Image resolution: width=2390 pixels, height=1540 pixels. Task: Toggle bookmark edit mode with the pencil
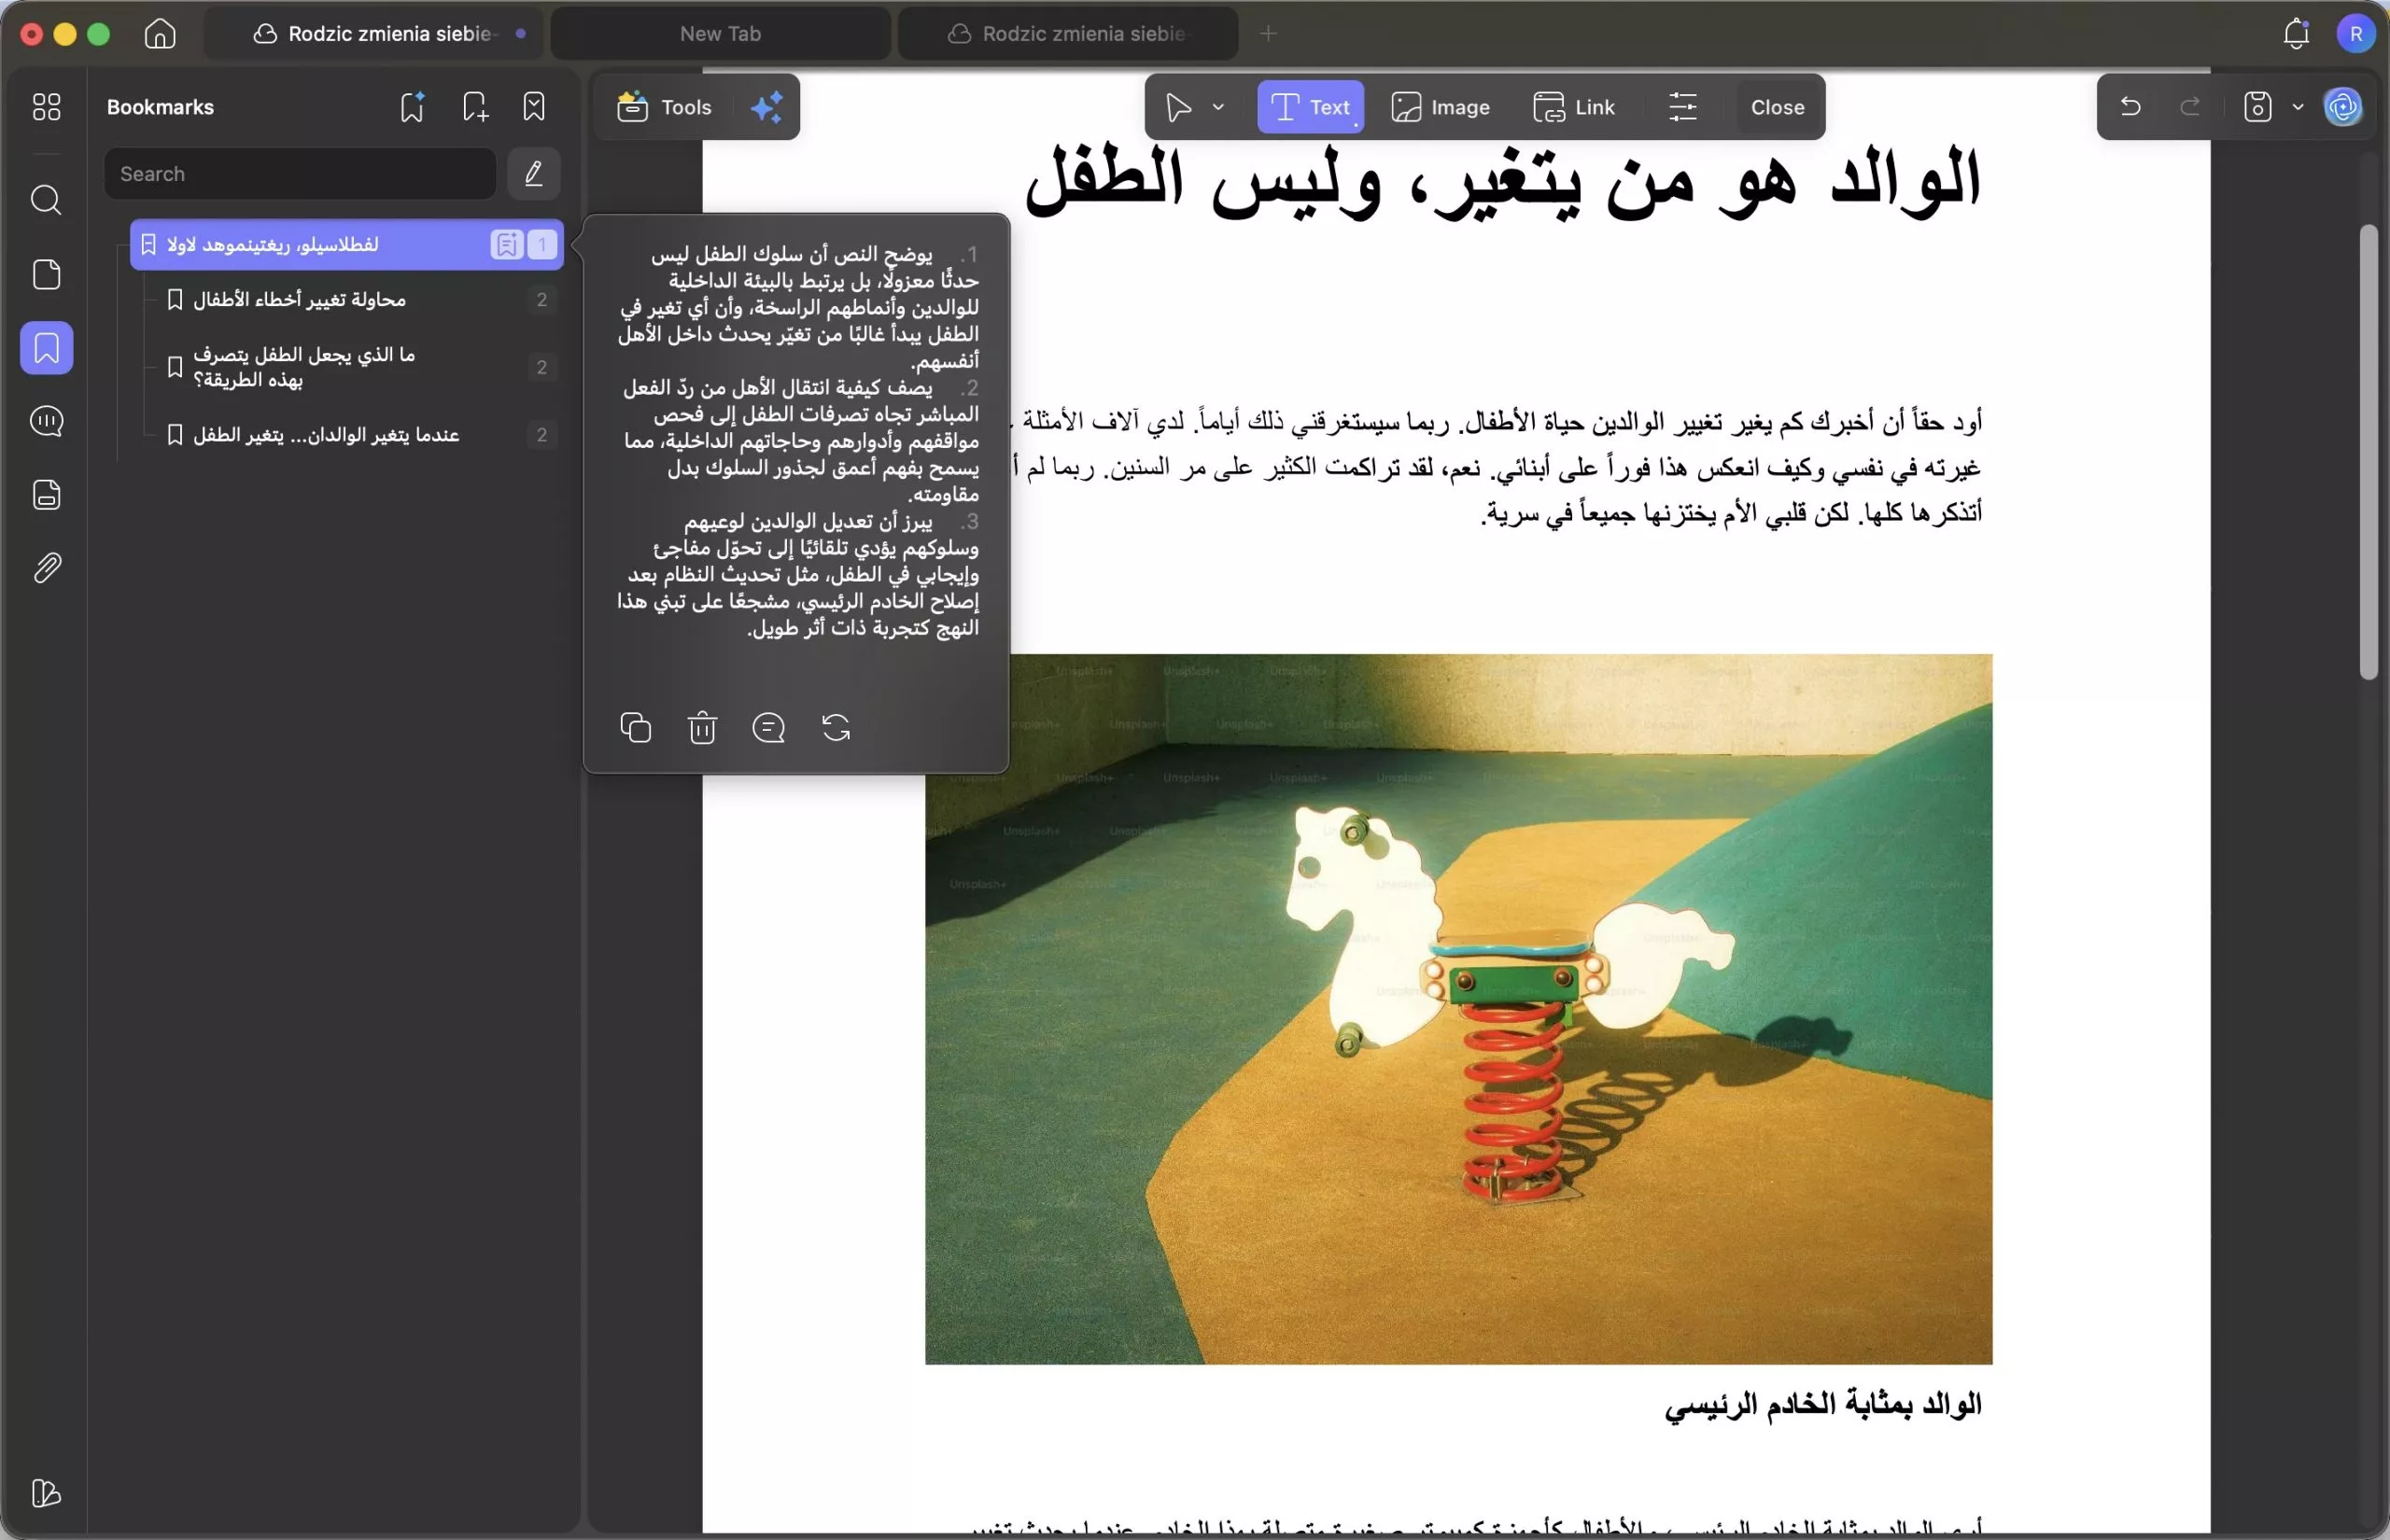click(533, 173)
